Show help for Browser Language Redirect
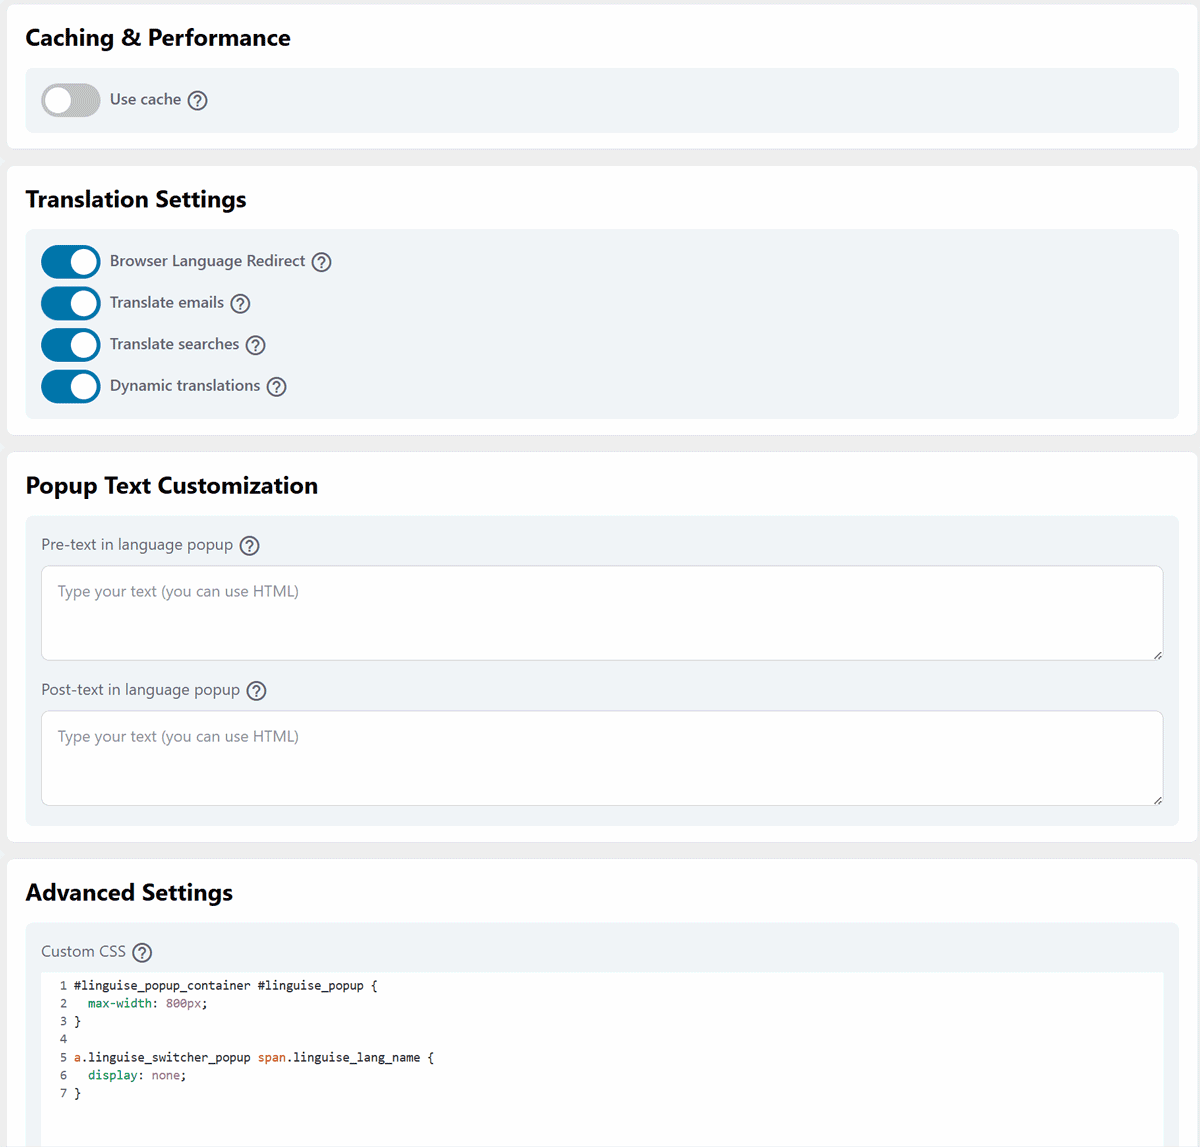The width and height of the screenshot is (1200, 1147). (x=321, y=262)
